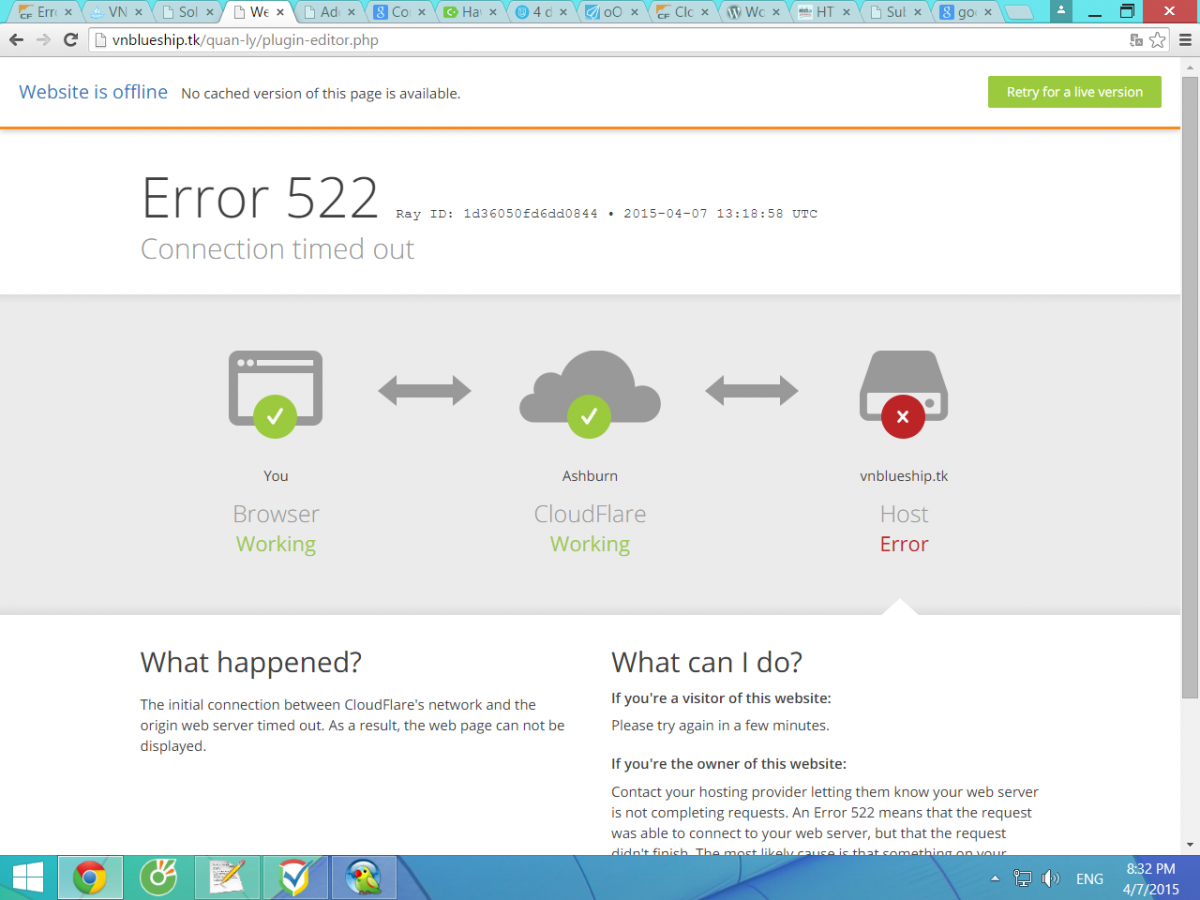This screenshot has width=1200, height=900.
Task: Go back using the browser back arrow
Action: click(x=16, y=40)
